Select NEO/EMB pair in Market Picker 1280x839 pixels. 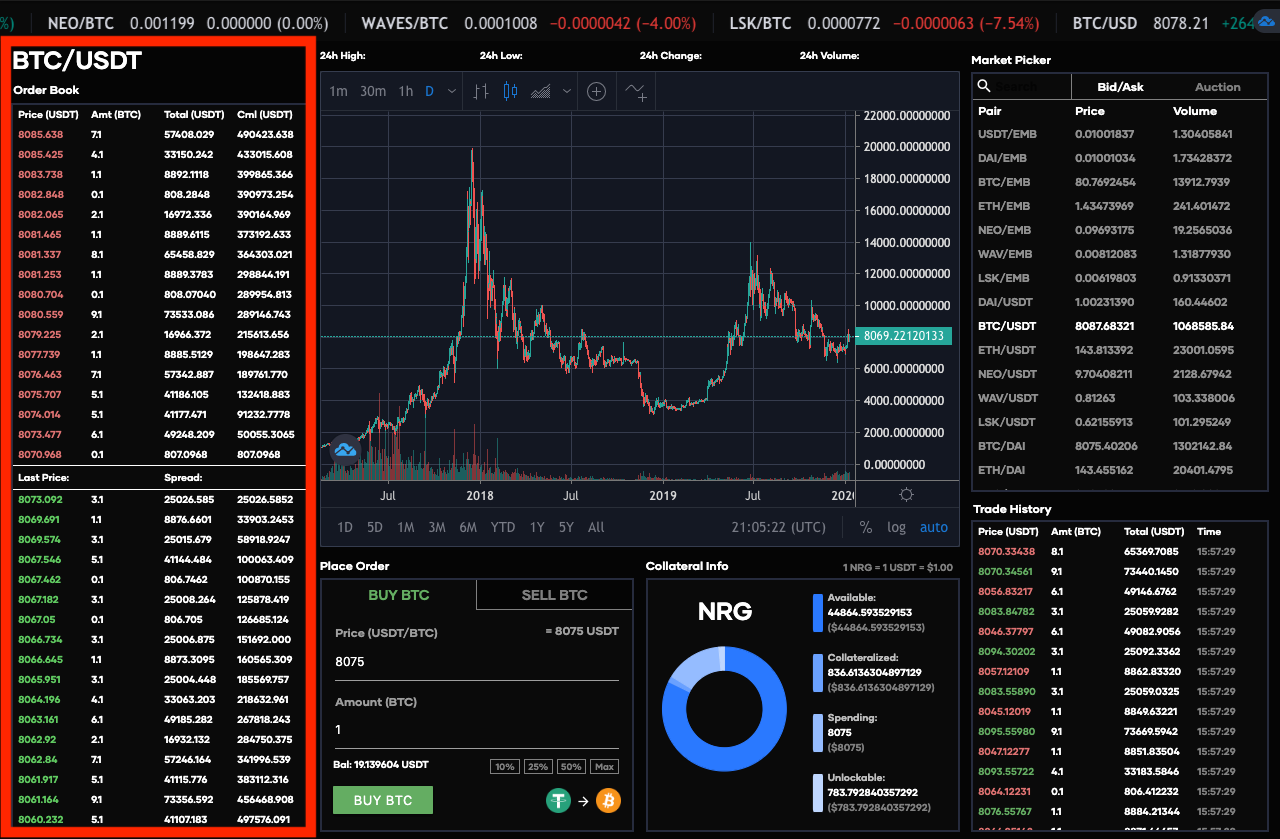1120,230
